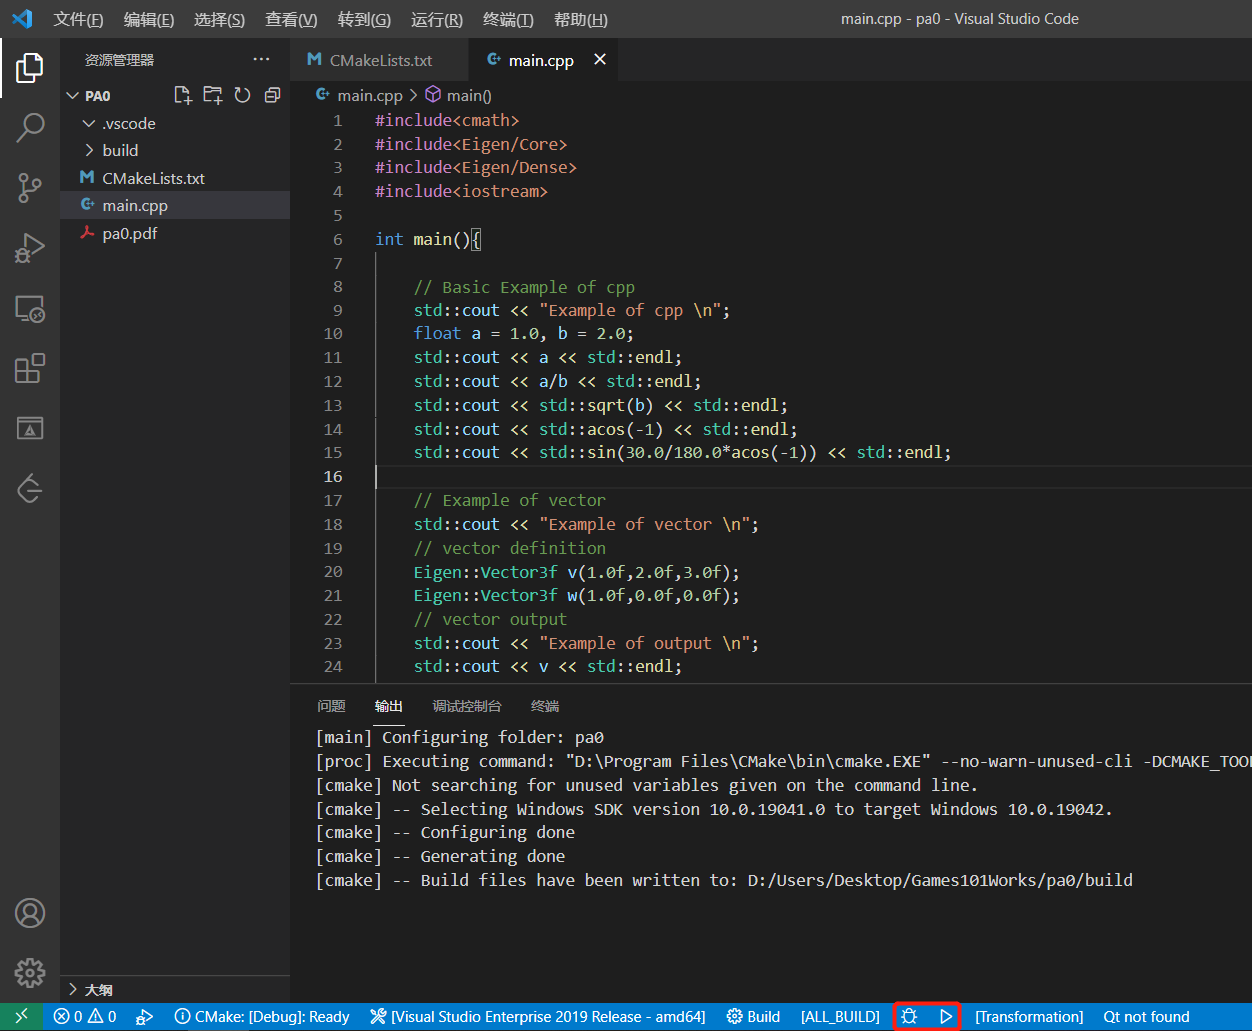This screenshot has width=1252, height=1031.
Task: Click the '[main] Configuring folder: pa0' line
Action: tap(460, 737)
